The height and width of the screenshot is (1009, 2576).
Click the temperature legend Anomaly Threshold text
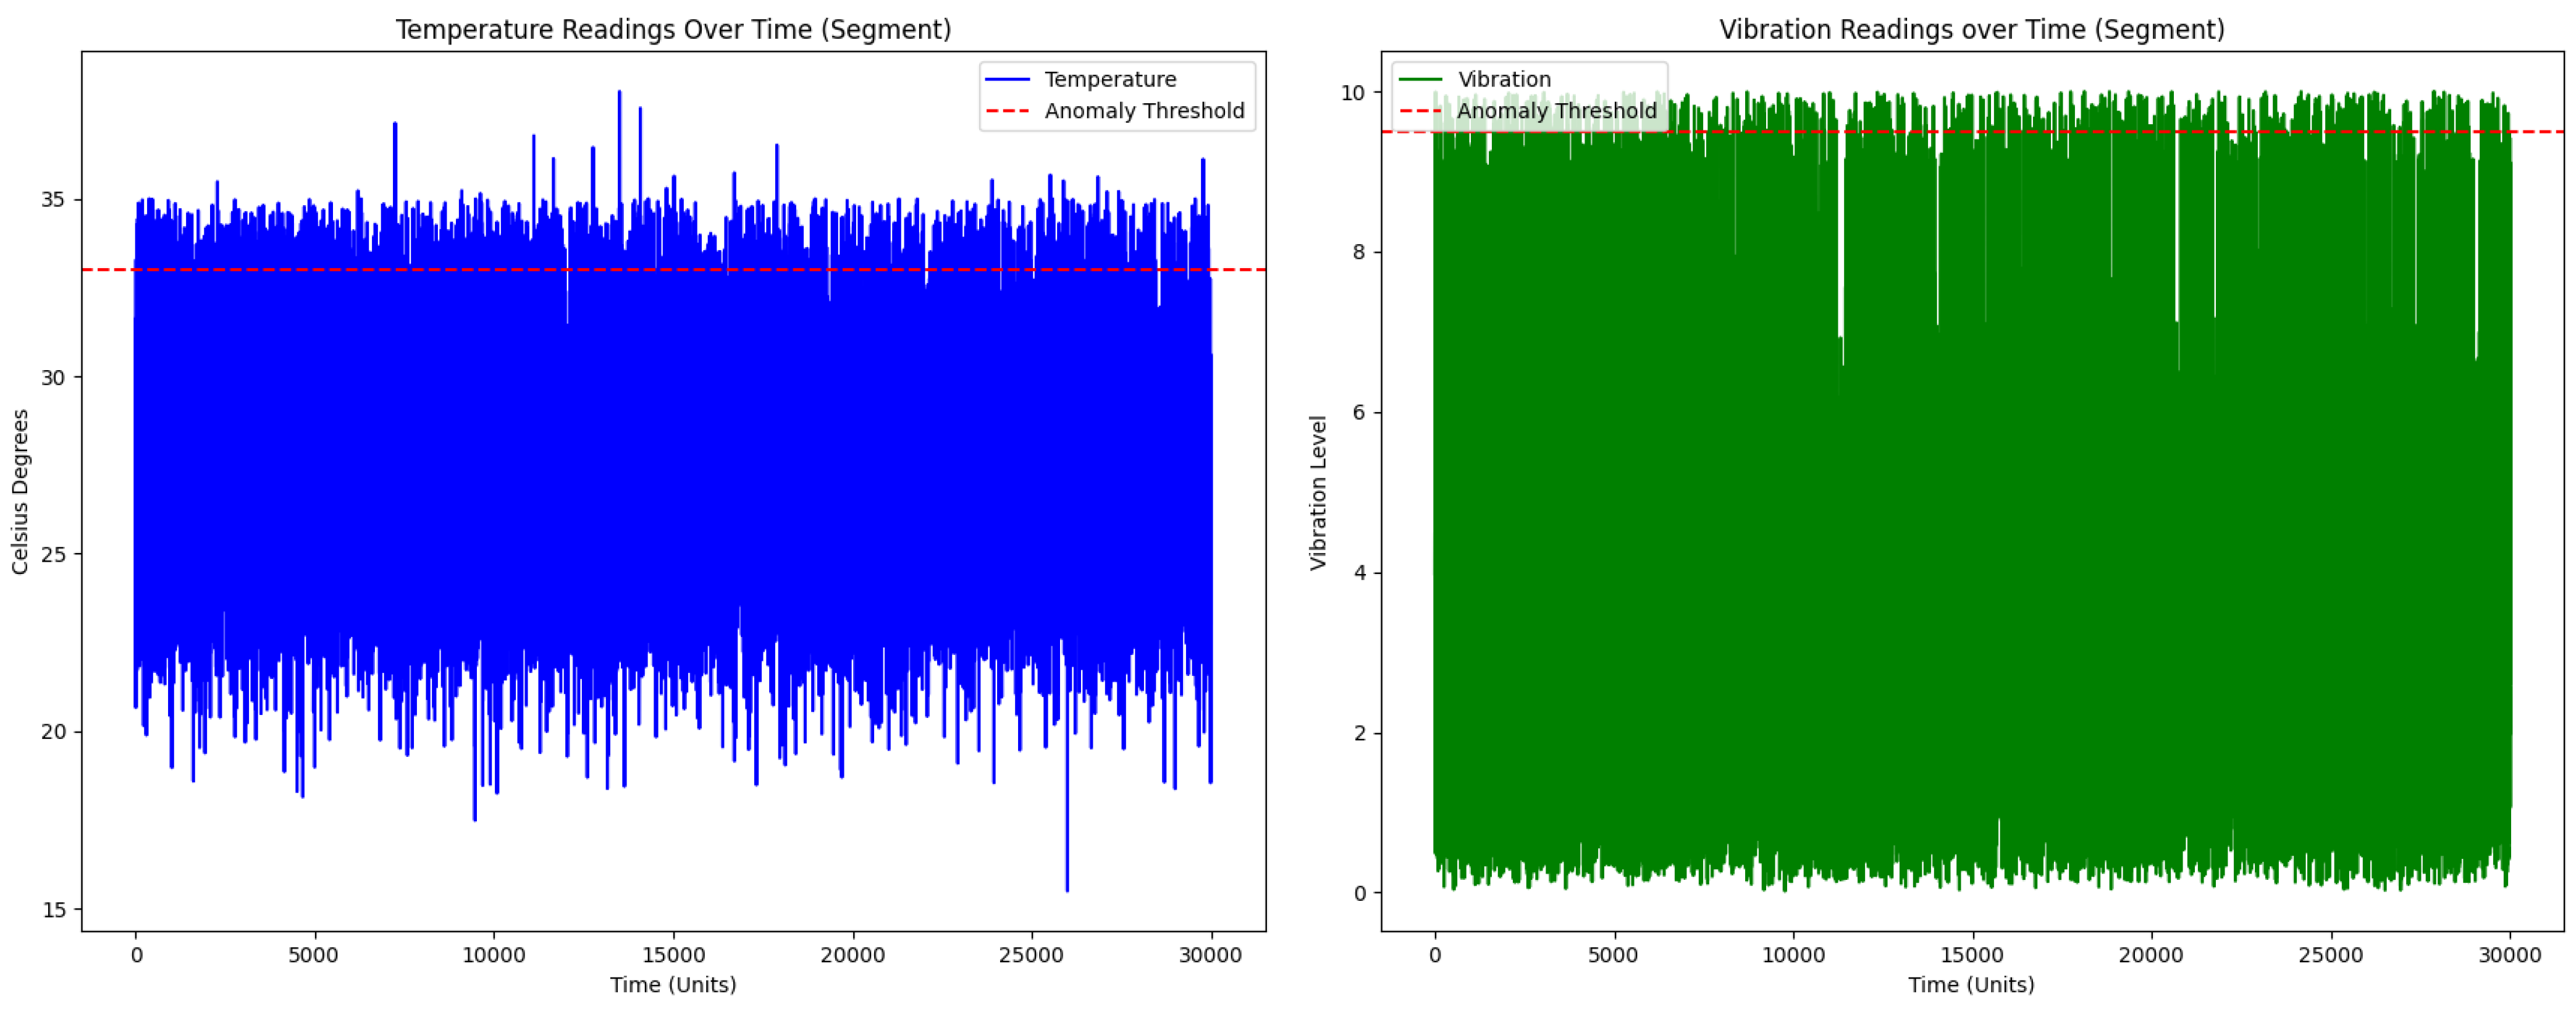[x=1144, y=111]
